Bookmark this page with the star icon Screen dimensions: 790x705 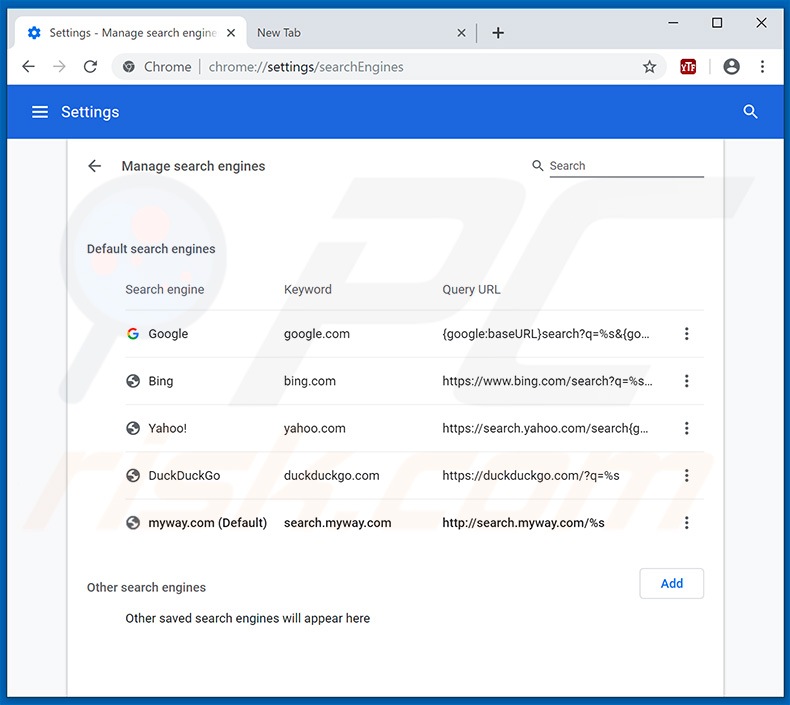[649, 67]
